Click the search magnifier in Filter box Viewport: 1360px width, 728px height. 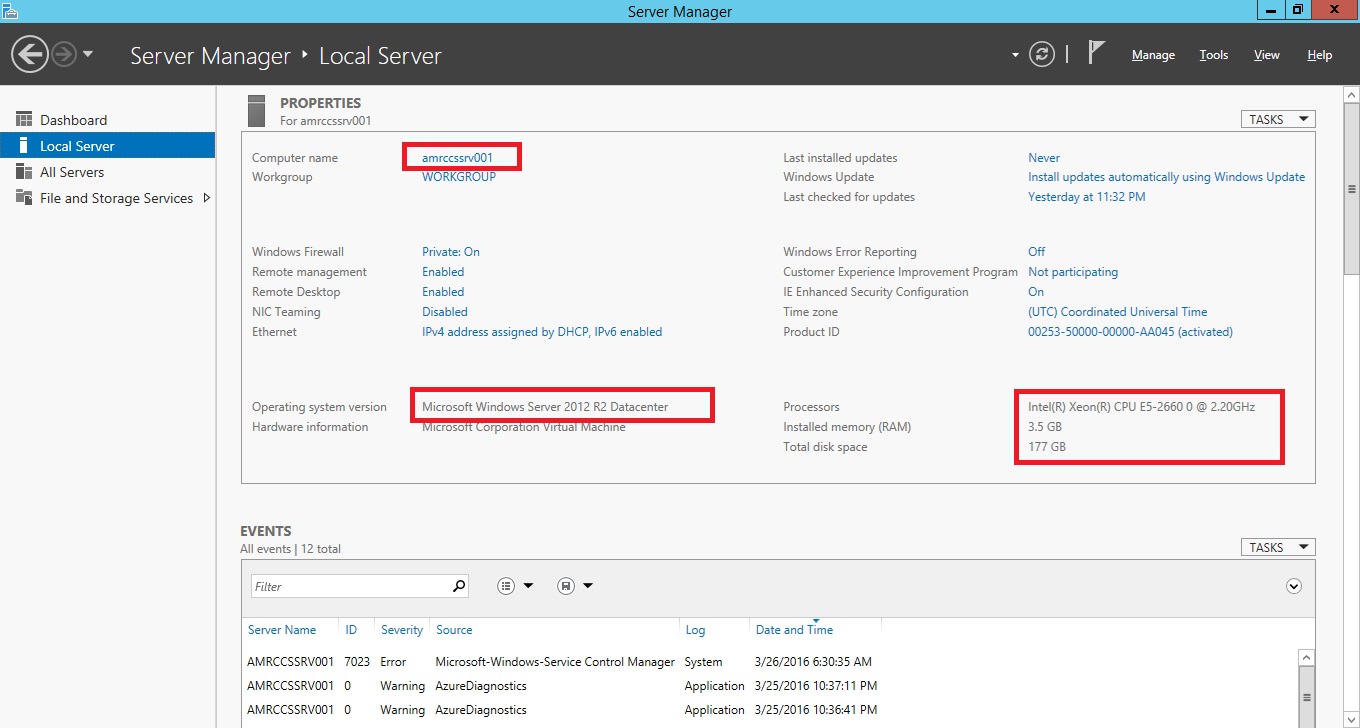click(459, 586)
